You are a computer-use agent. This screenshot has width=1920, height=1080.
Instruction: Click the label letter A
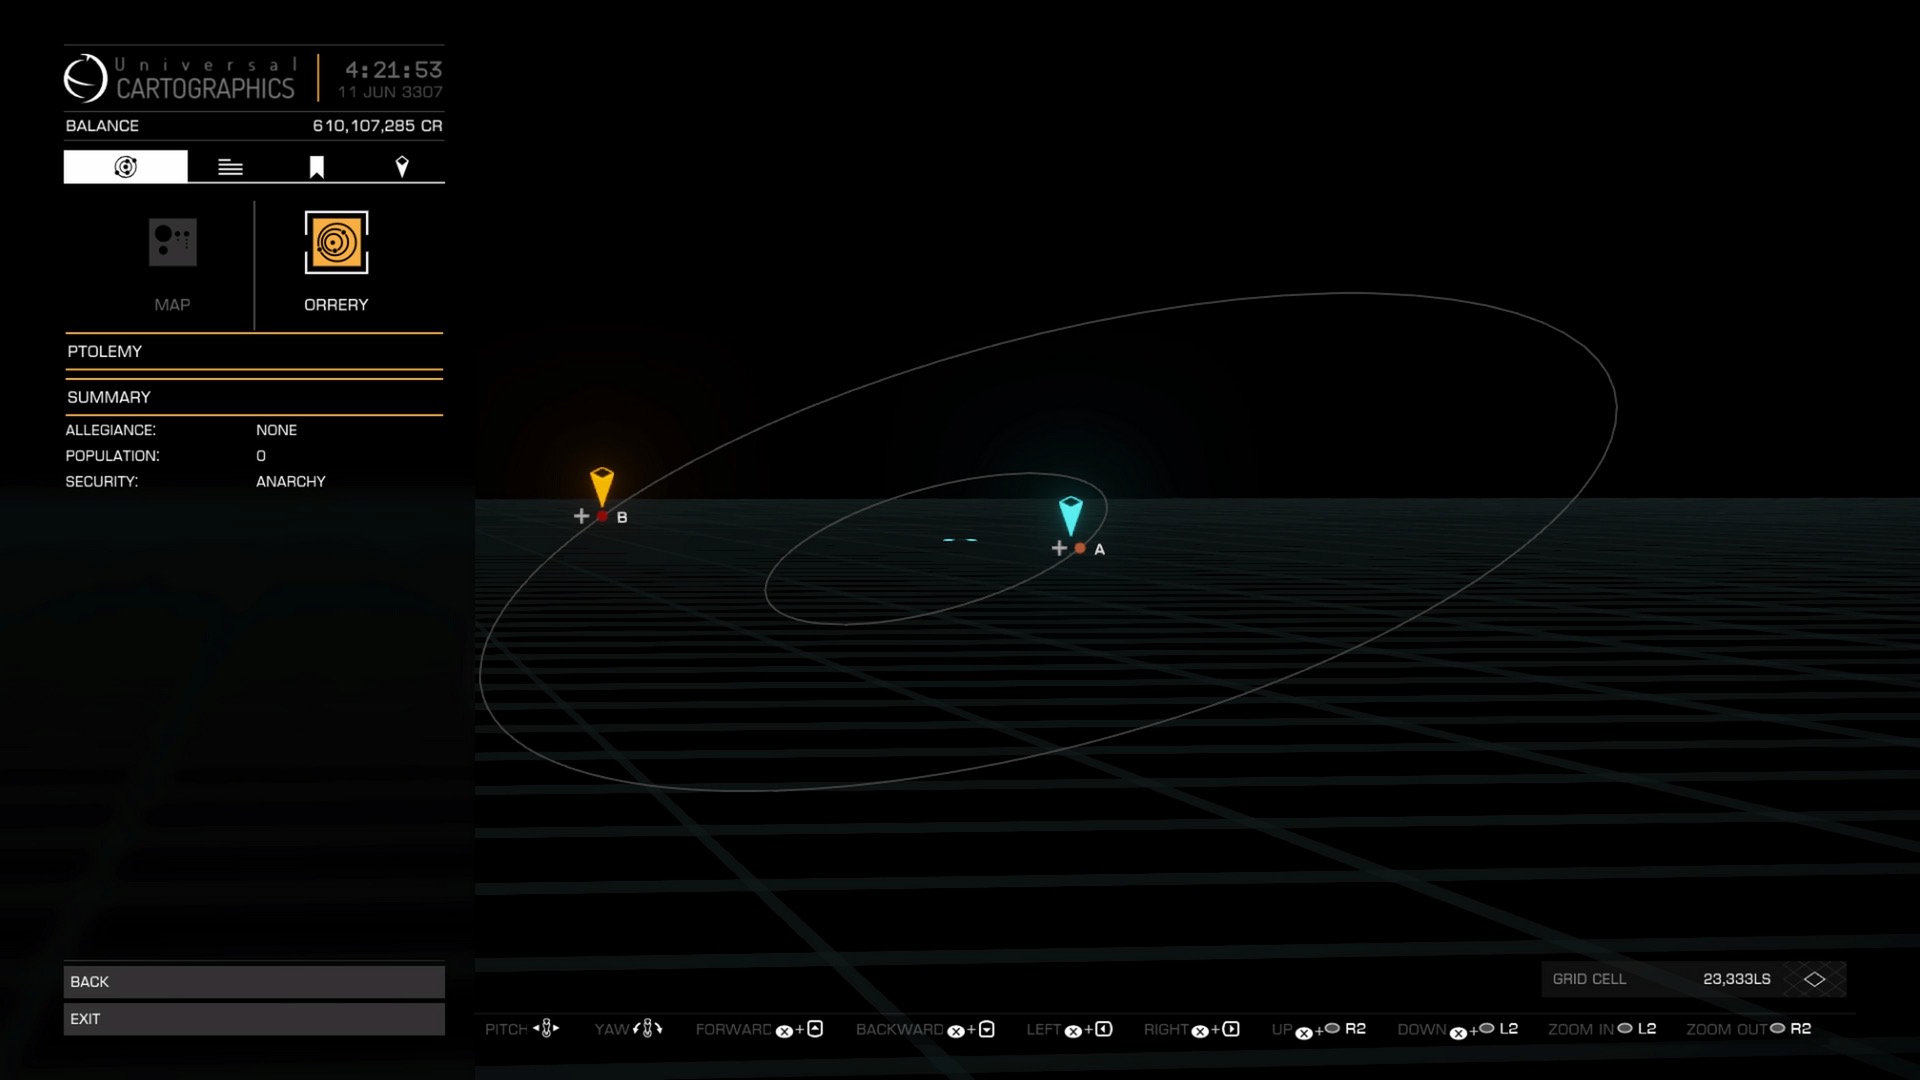(x=1100, y=549)
